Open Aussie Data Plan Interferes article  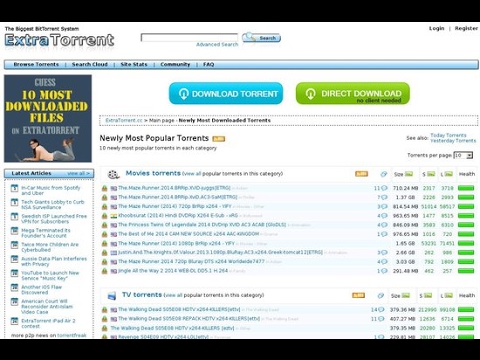click(x=54, y=261)
